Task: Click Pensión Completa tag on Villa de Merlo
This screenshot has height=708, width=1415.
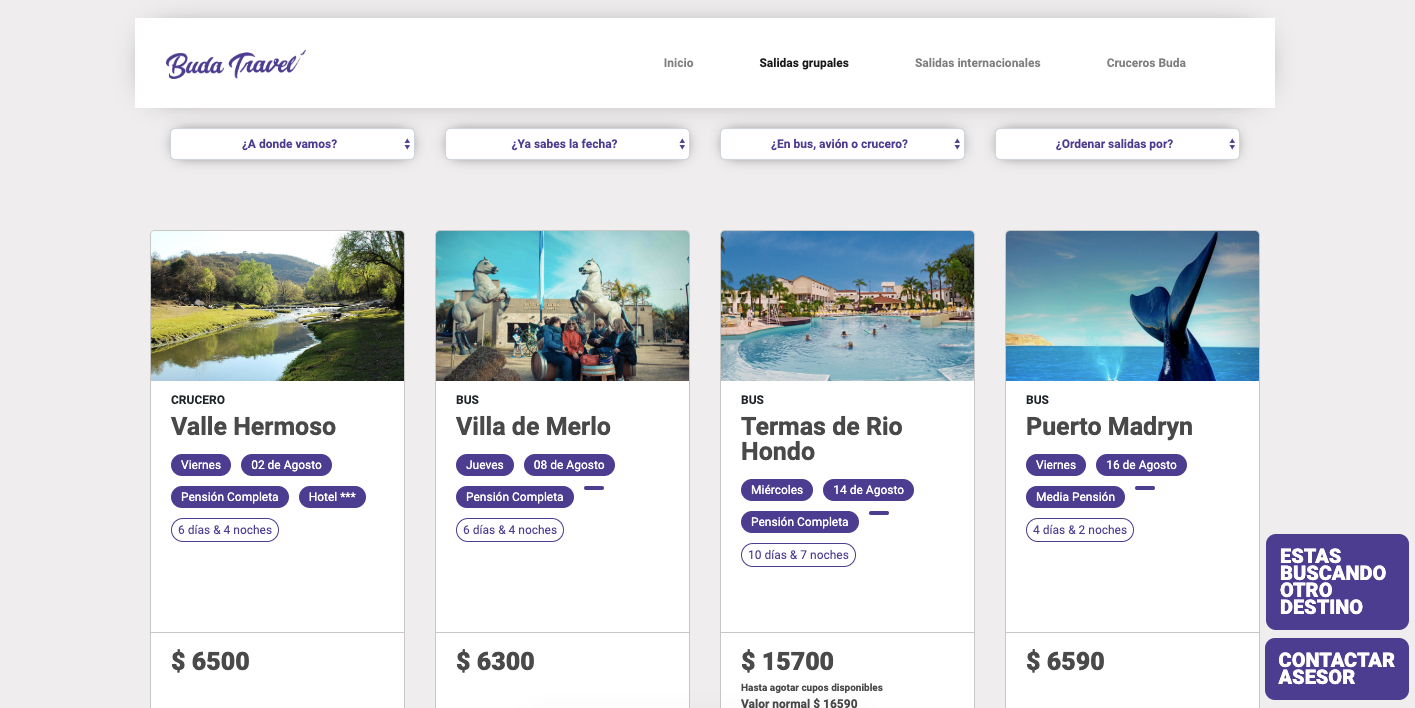Action: click(x=515, y=497)
